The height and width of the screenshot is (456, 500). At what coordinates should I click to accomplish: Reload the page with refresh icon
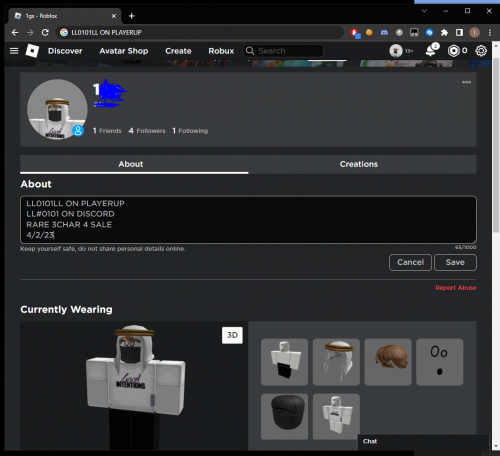click(45, 32)
